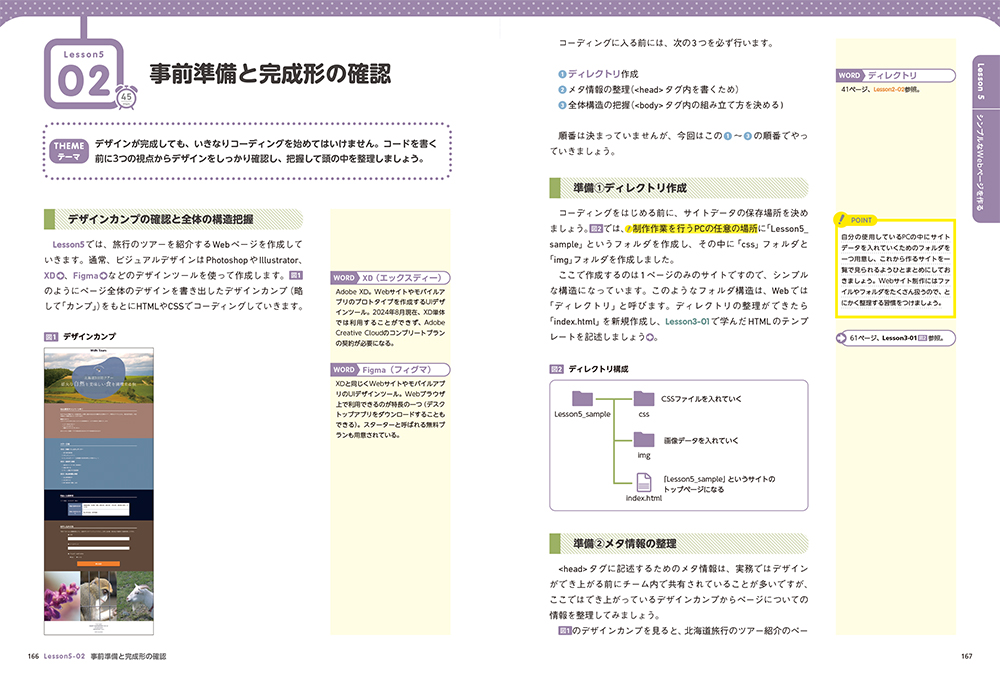Viewport: 1000px width, 679px height.
Task: Collapse the WORD XD(エックスディー) box
Action: tap(392, 279)
